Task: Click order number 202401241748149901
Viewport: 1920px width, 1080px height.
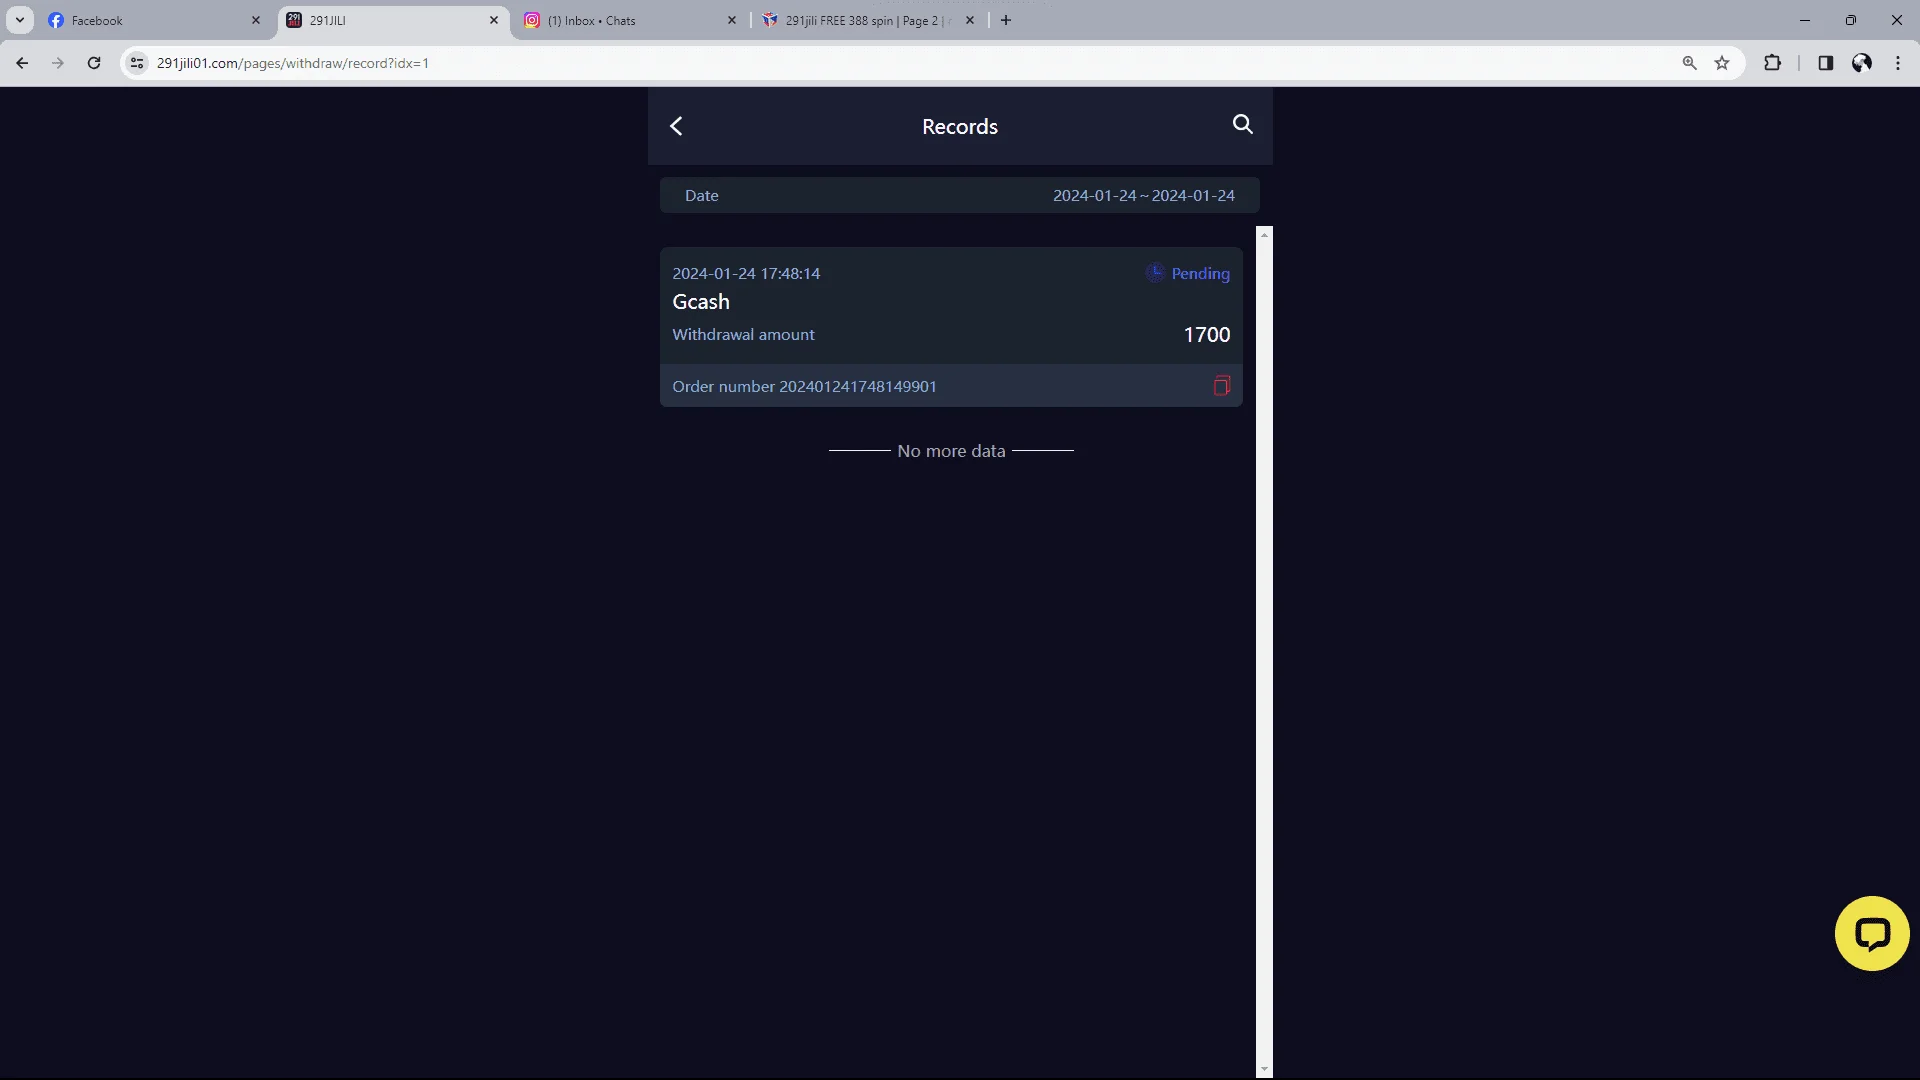Action: pyautogui.click(x=858, y=387)
